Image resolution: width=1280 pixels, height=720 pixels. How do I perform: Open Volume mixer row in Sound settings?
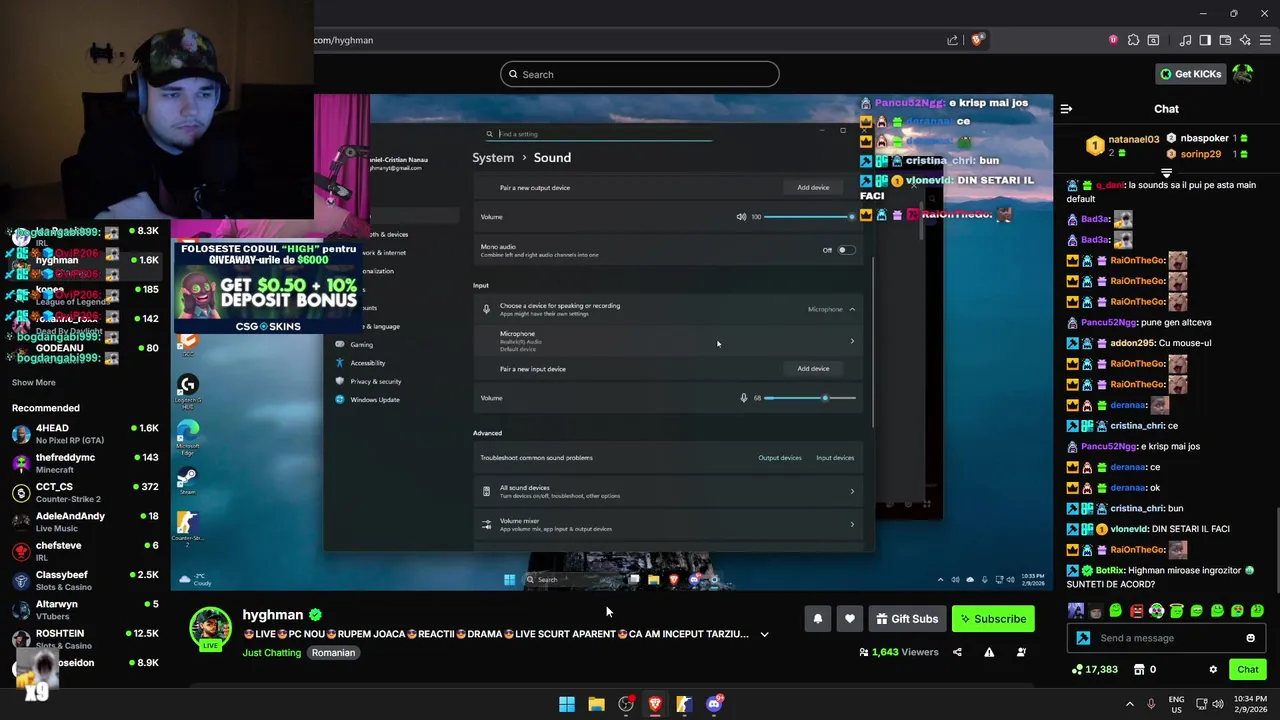(x=668, y=524)
